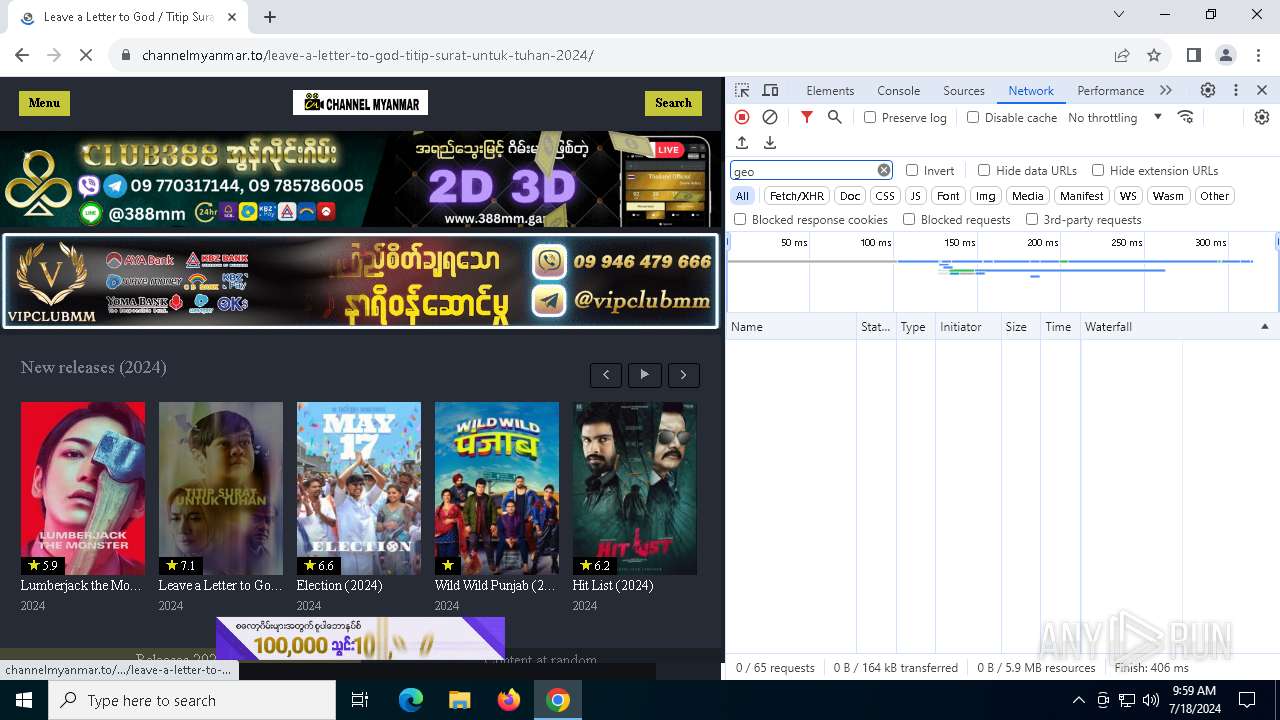Image resolution: width=1280 pixels, height=720 pixels.
Task: Open Firefox from taskbar
Action: click(509, 700)
